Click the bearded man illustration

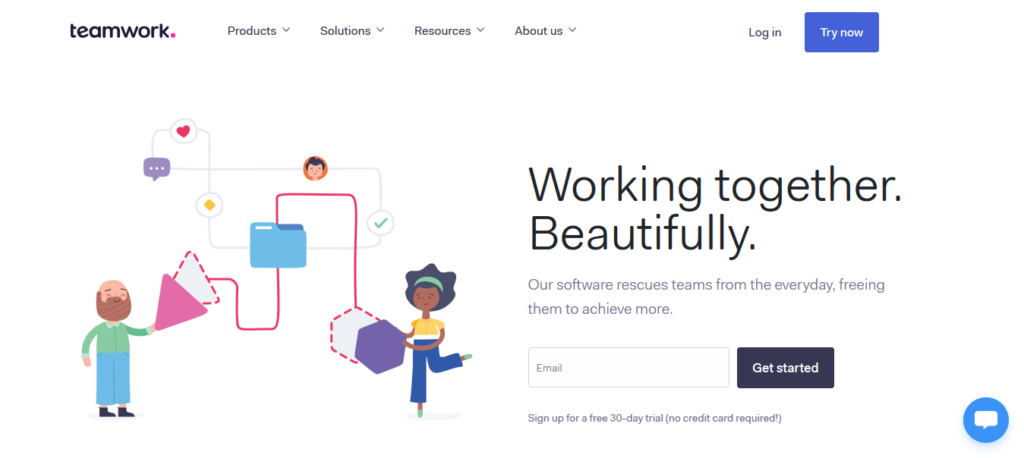(115, 348)
